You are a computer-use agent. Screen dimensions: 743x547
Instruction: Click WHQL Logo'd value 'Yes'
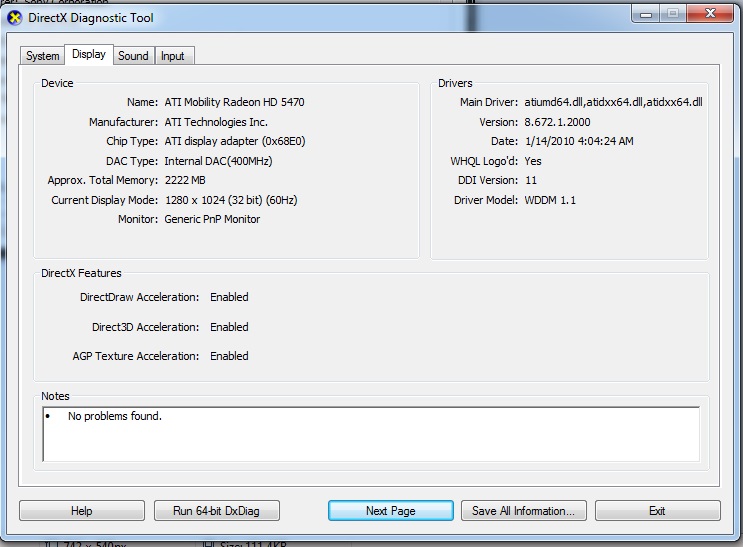tap(533, 161)
